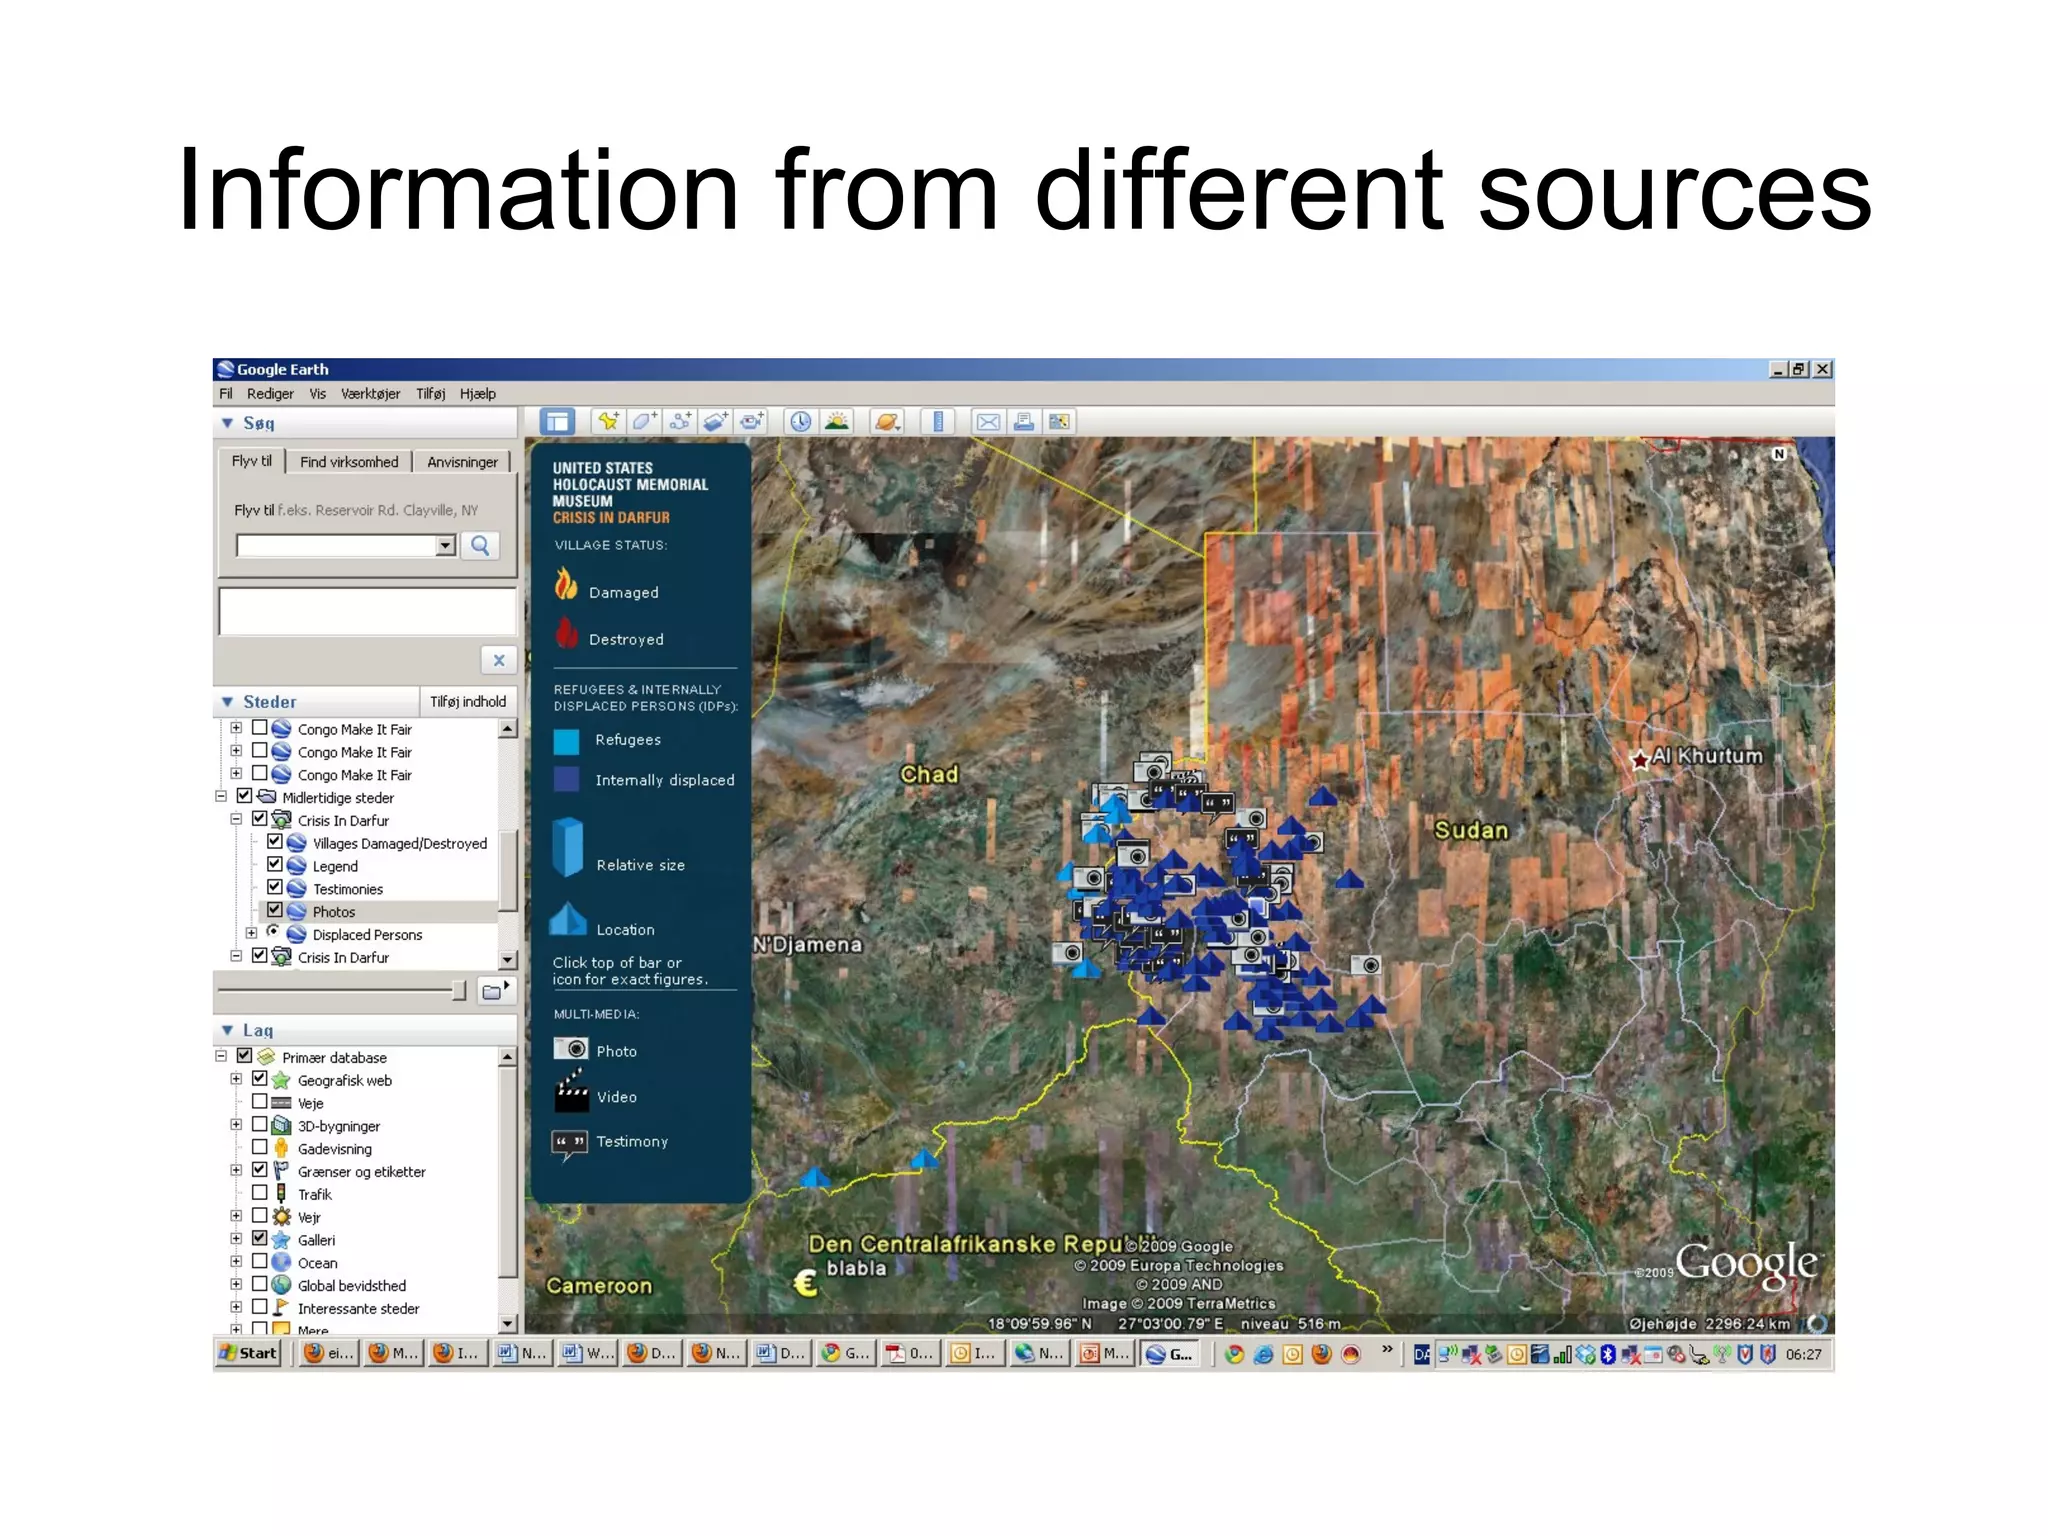Click the Internally displaced dark blue swatch

(566, 780)
